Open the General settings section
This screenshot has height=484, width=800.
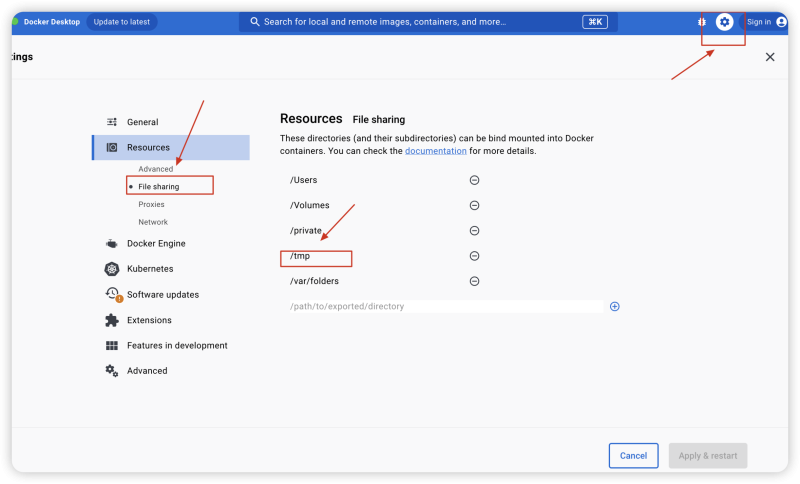tap(142, 122)
